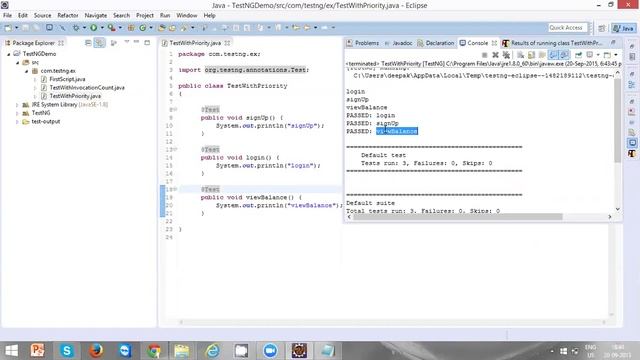This screenshot has height=360, width=640.
Task: Click the New Java Package toolbar icon
Action: pyautogui.click(x=131, y=28)
